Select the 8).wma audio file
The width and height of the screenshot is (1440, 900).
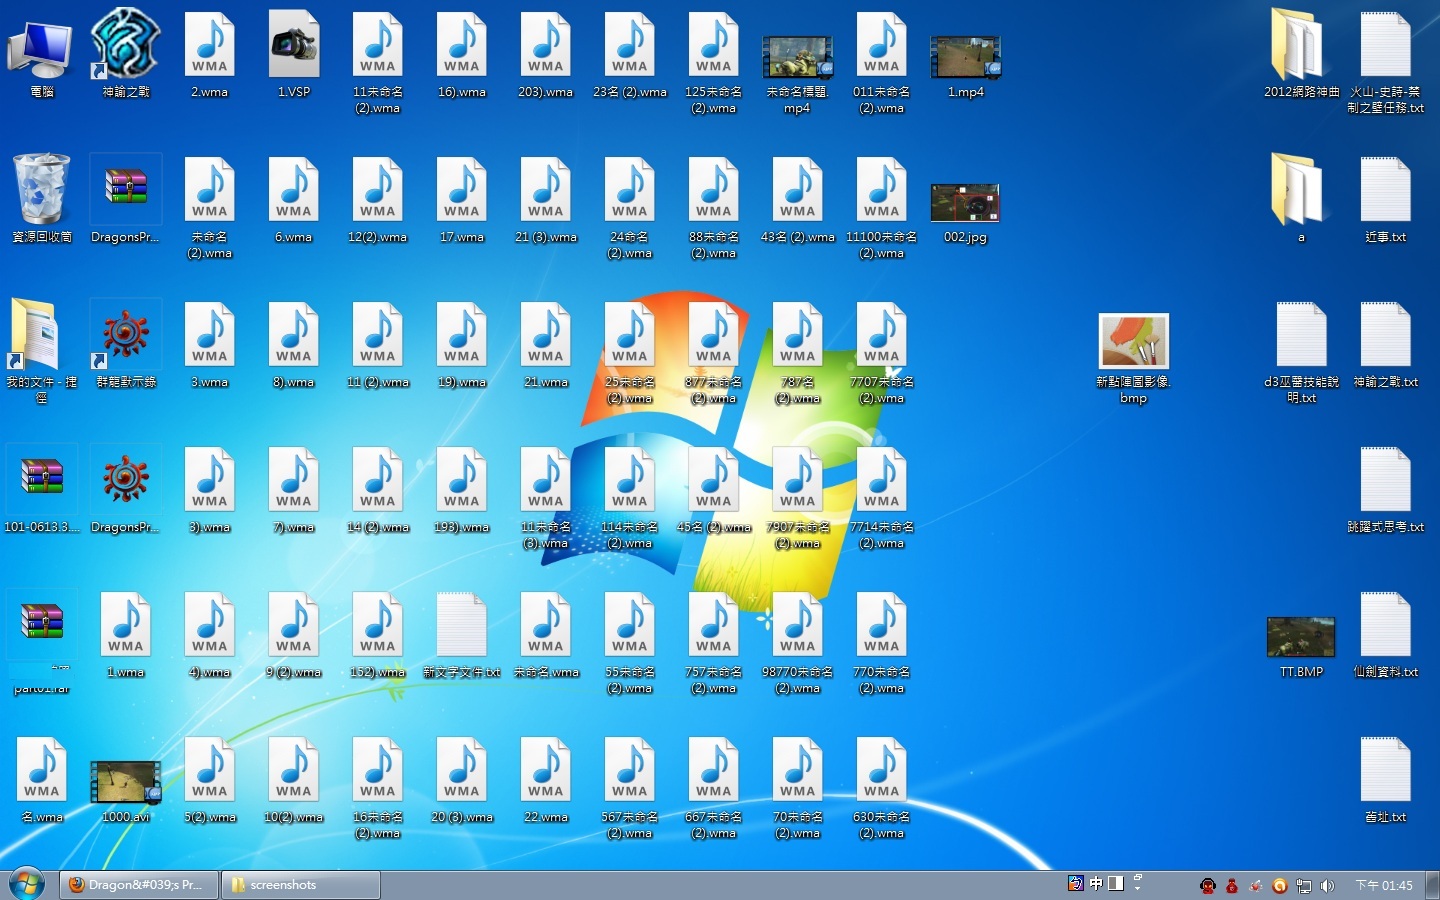(x=294, y=345)
